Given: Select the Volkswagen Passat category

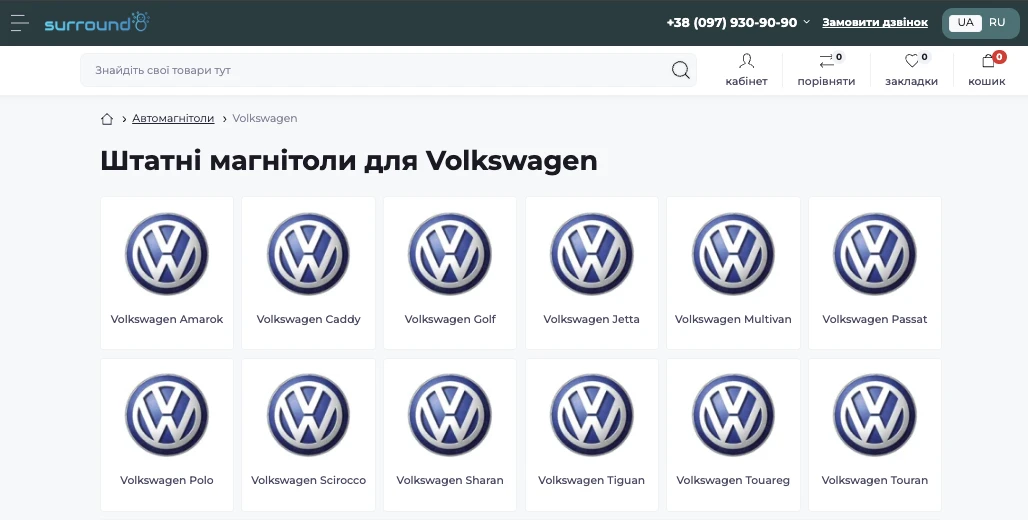Looking at the screenshot, I should 875,273.
